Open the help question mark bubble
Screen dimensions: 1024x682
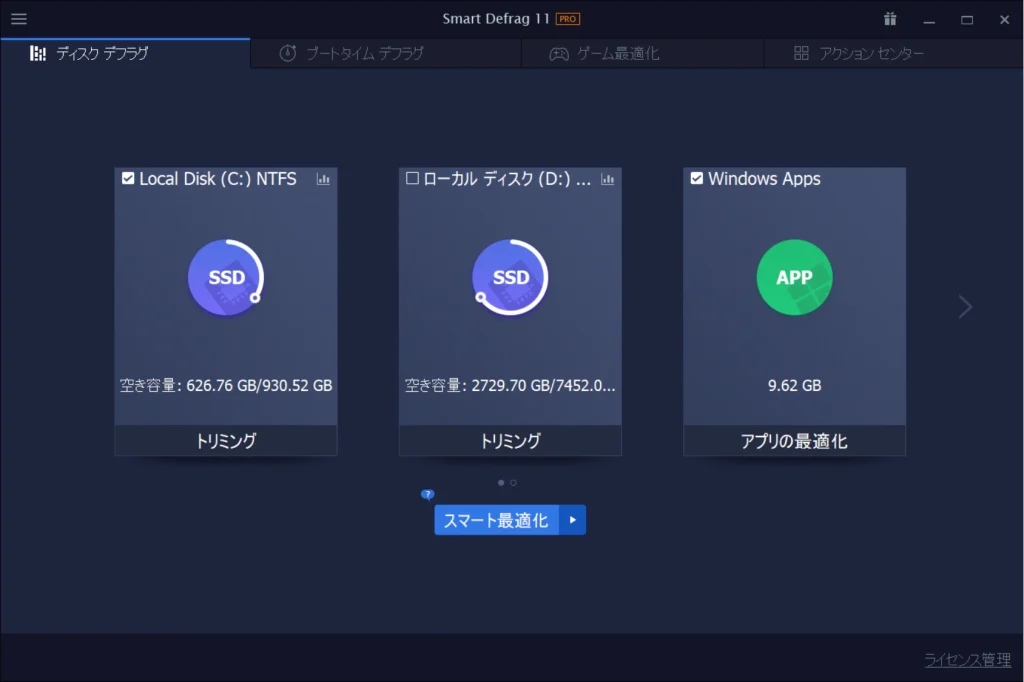pos(428,495)
